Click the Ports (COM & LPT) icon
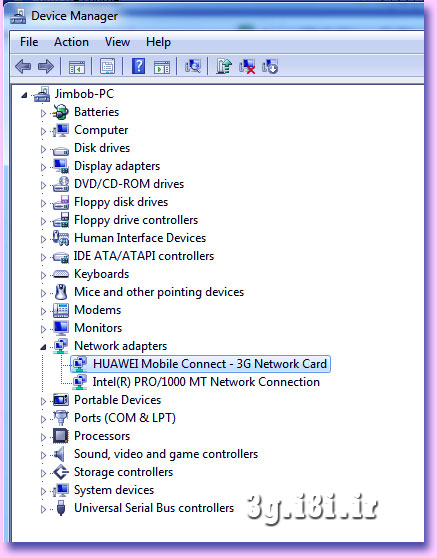This screenshot has width=437, height=558. [x=60, y=418]
